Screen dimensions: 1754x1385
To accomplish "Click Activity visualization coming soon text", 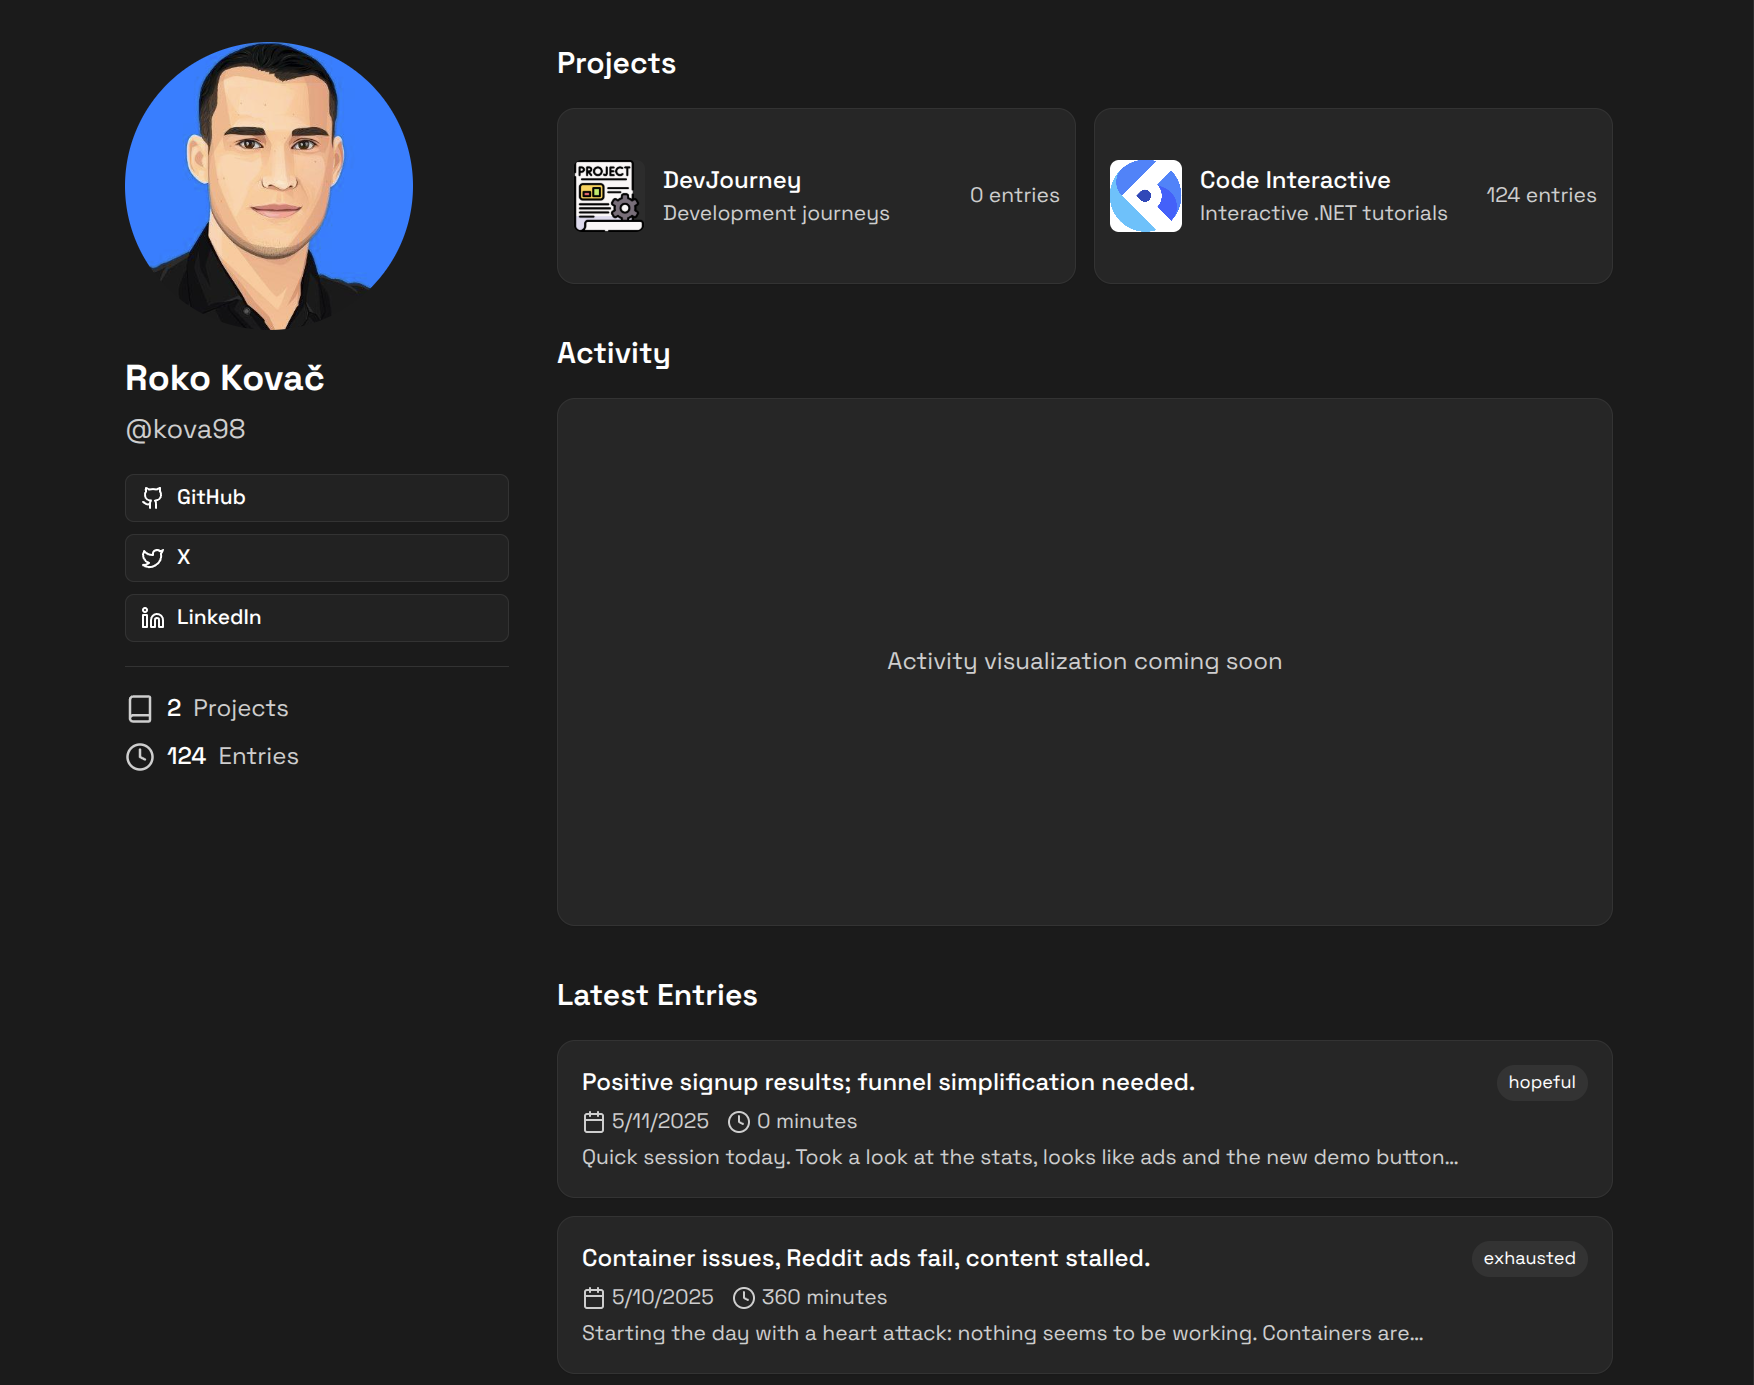I will (x=1085, y=662).
